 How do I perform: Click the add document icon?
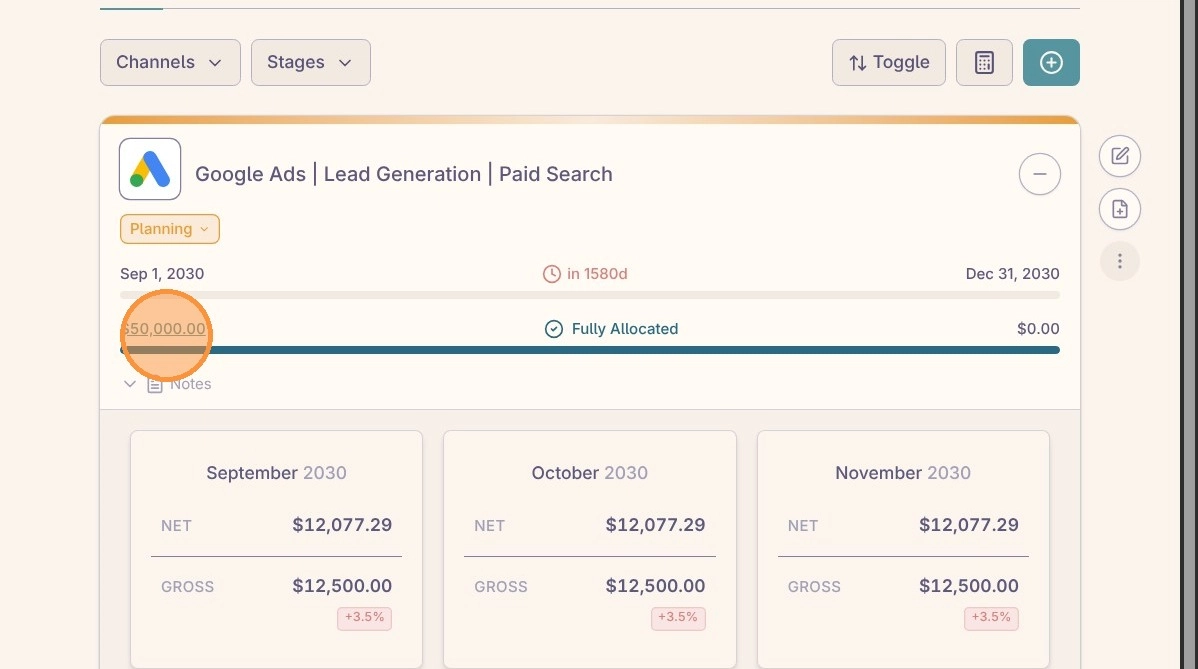(x=1119, y=209)
